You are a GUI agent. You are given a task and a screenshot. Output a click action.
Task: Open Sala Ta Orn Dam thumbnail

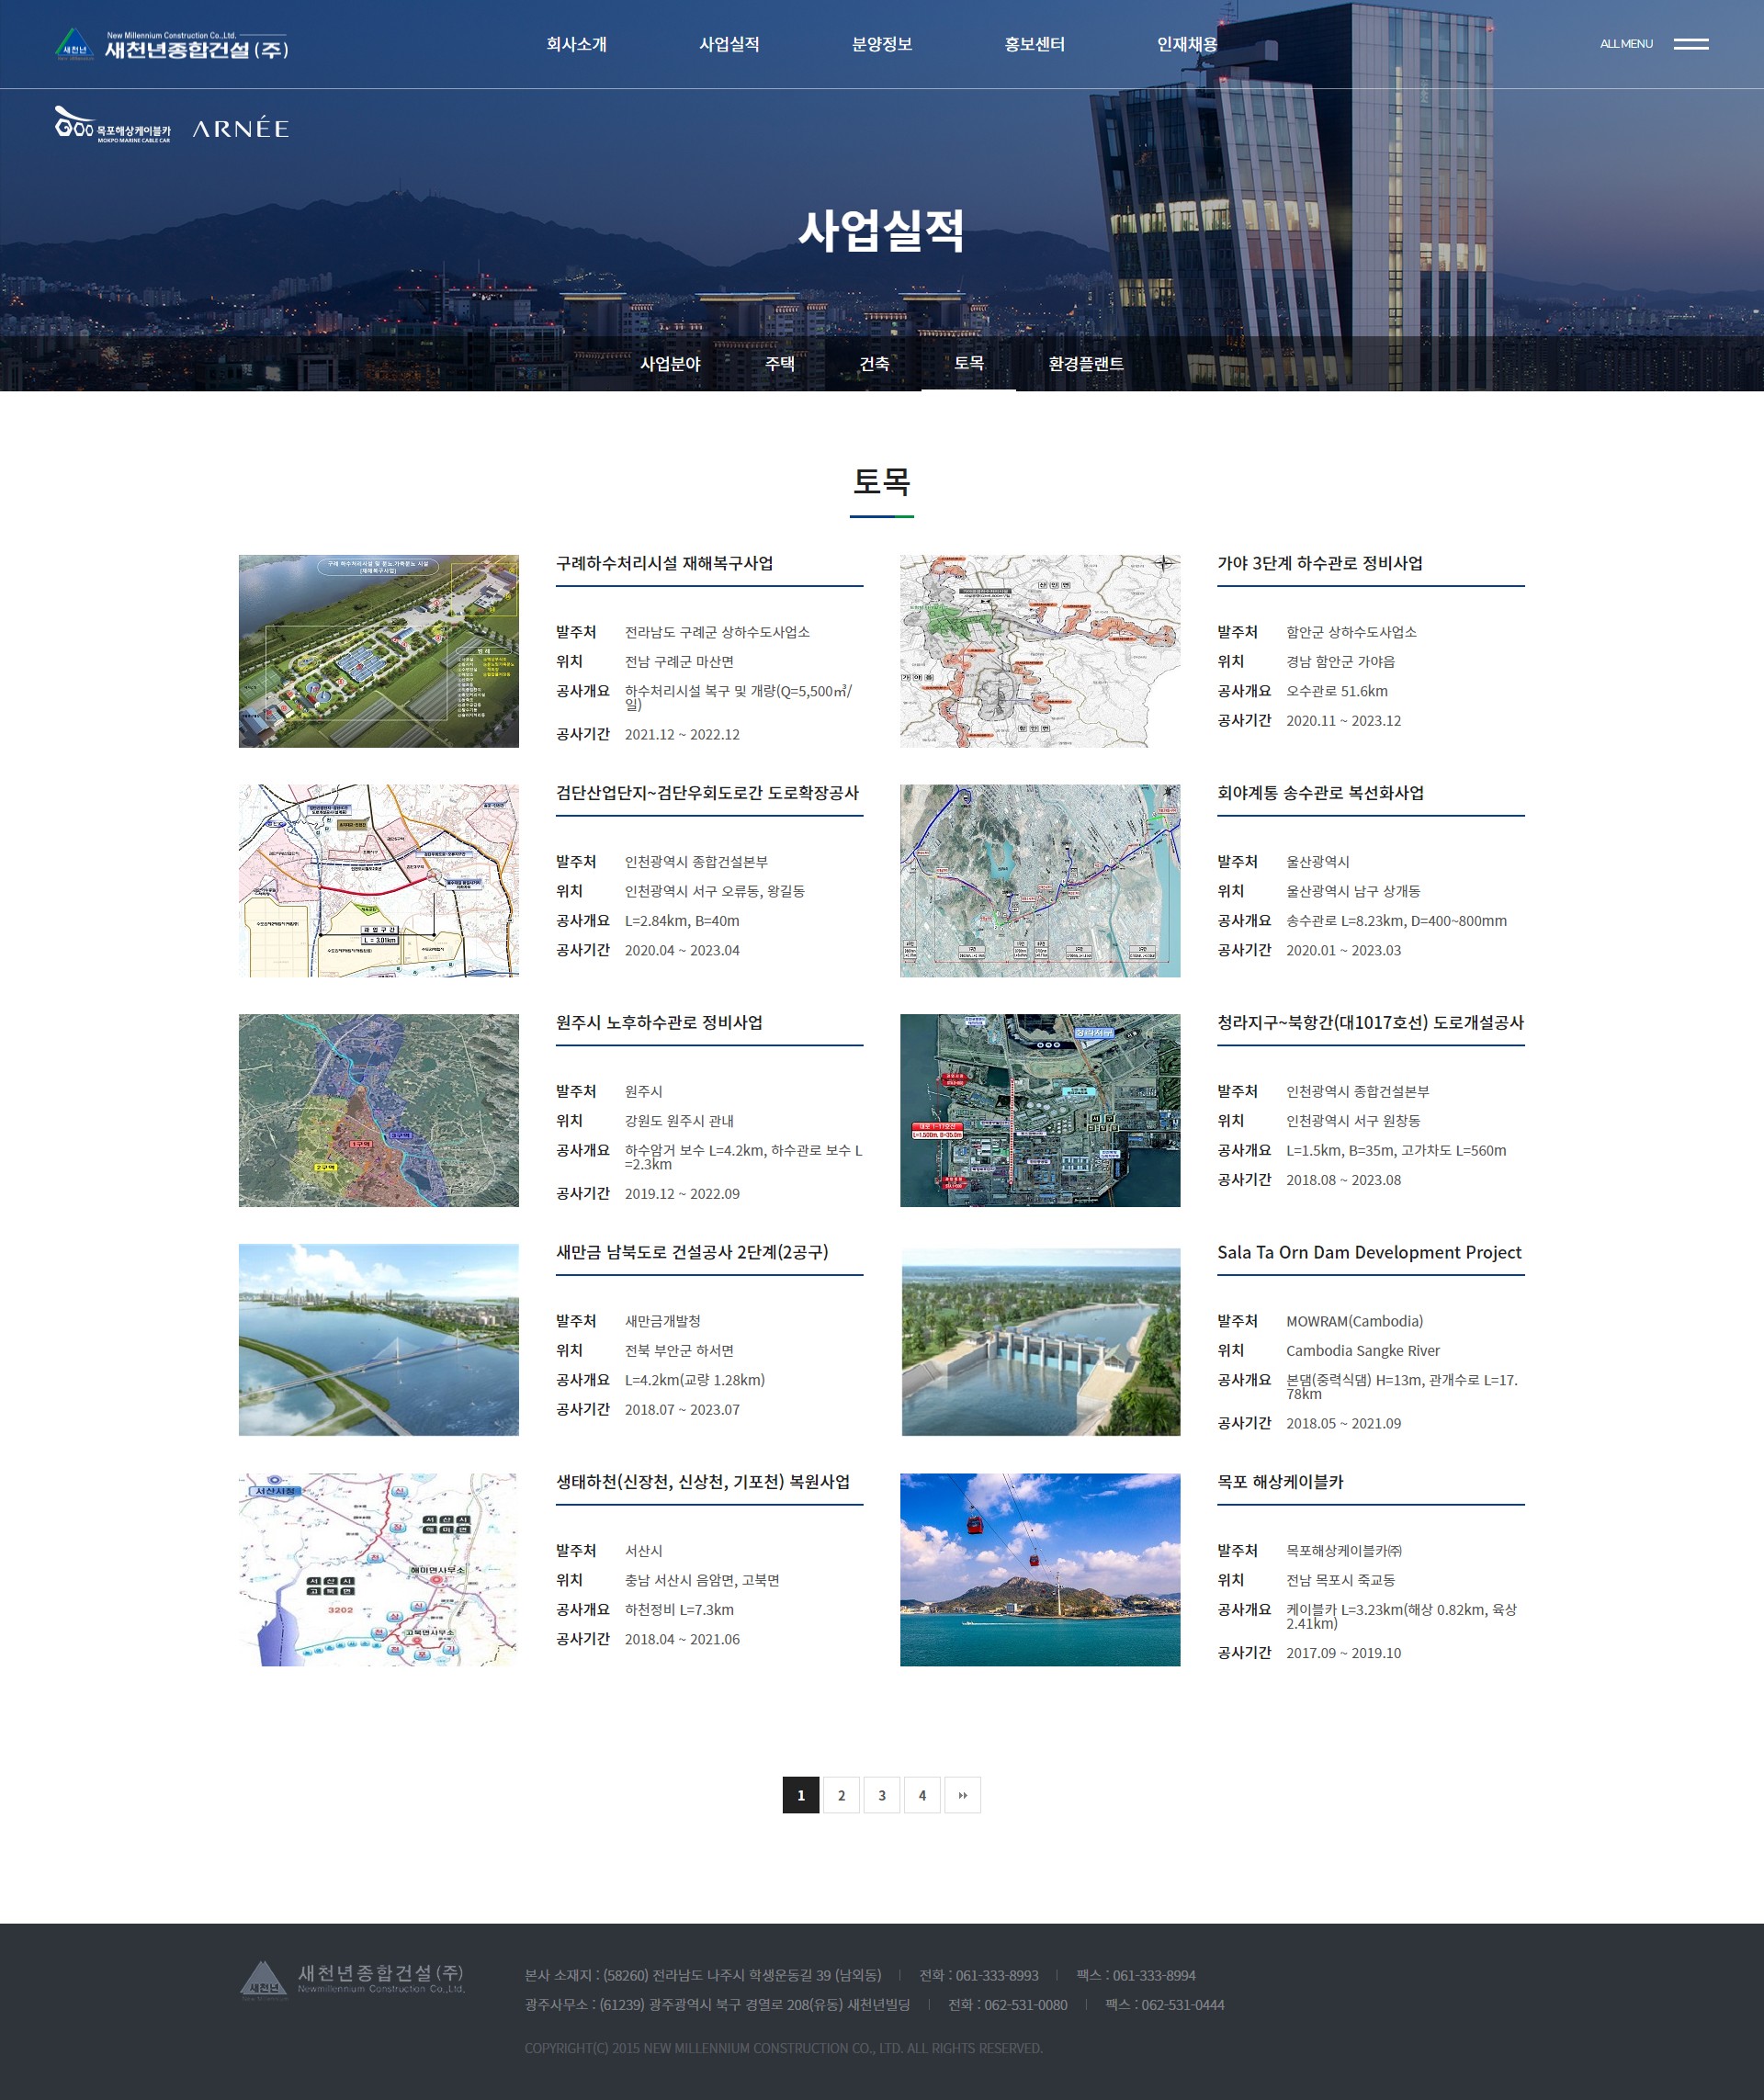(x=1040, y=1340)
